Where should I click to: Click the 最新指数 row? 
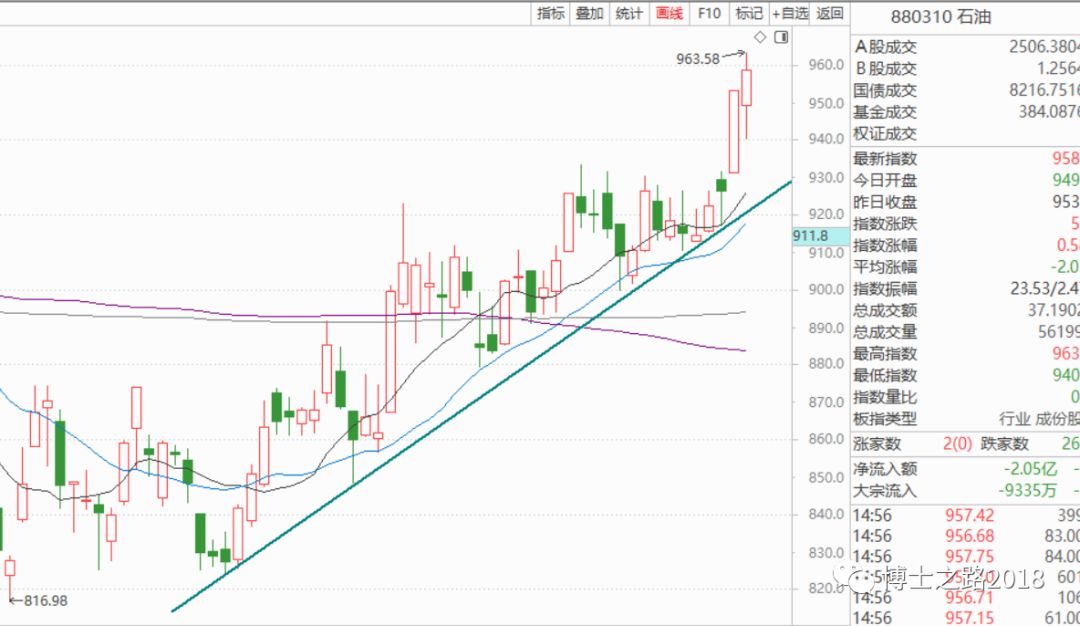click(x=966, y=158)
